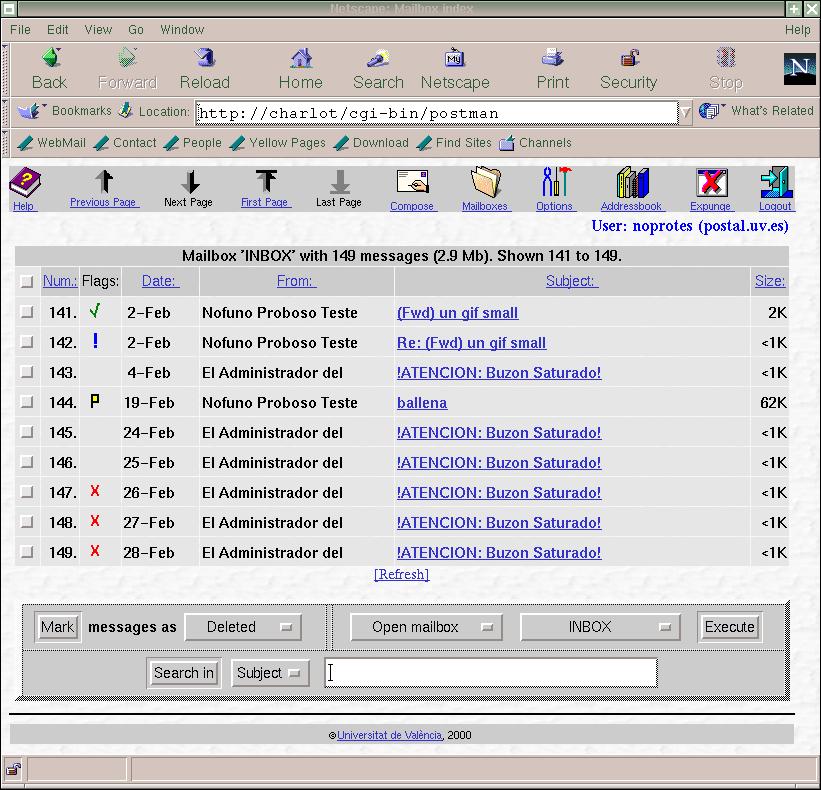The height and width of the screenshot is (790, 821).
Task: Open the View menu
Action: click(x=98, y=30)
